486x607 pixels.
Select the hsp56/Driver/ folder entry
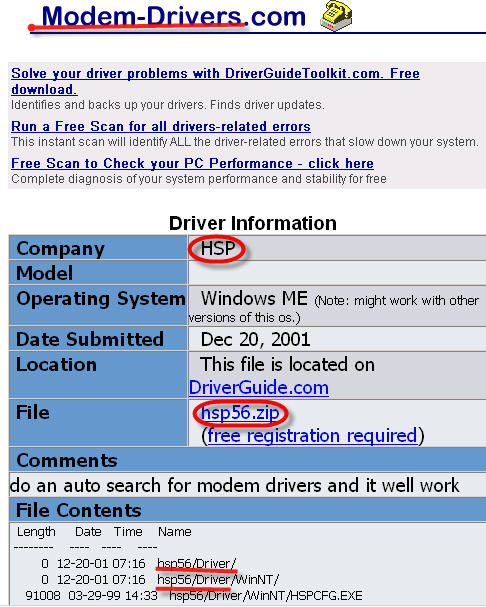click(x=196, y=564)
